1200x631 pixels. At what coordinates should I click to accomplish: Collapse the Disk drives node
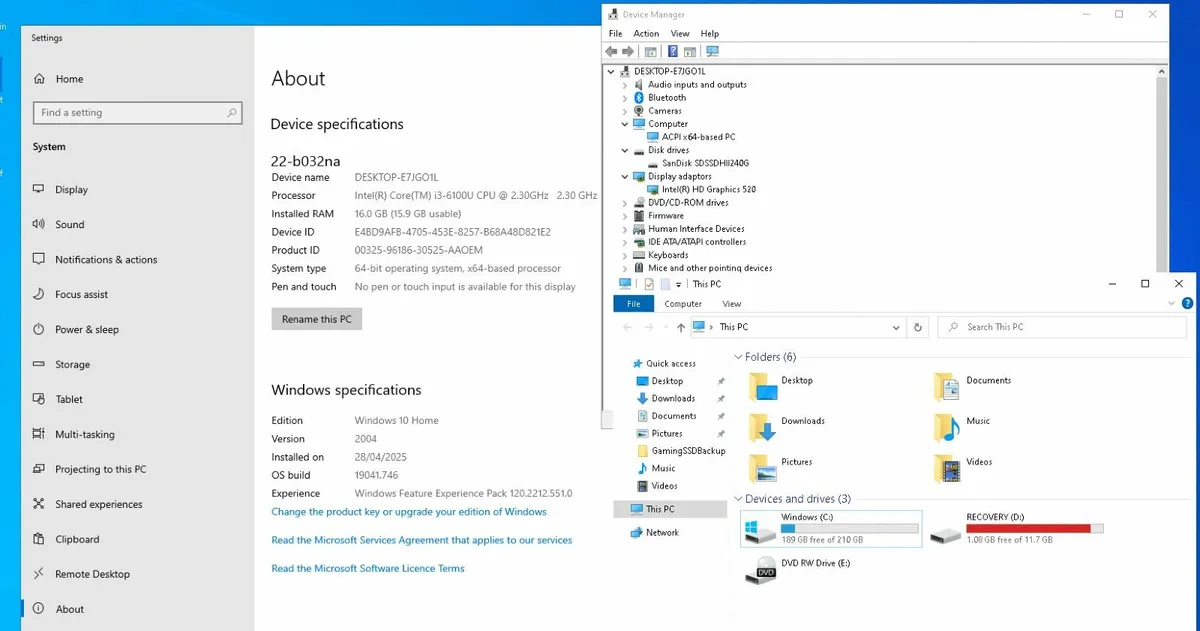(626, 150)
